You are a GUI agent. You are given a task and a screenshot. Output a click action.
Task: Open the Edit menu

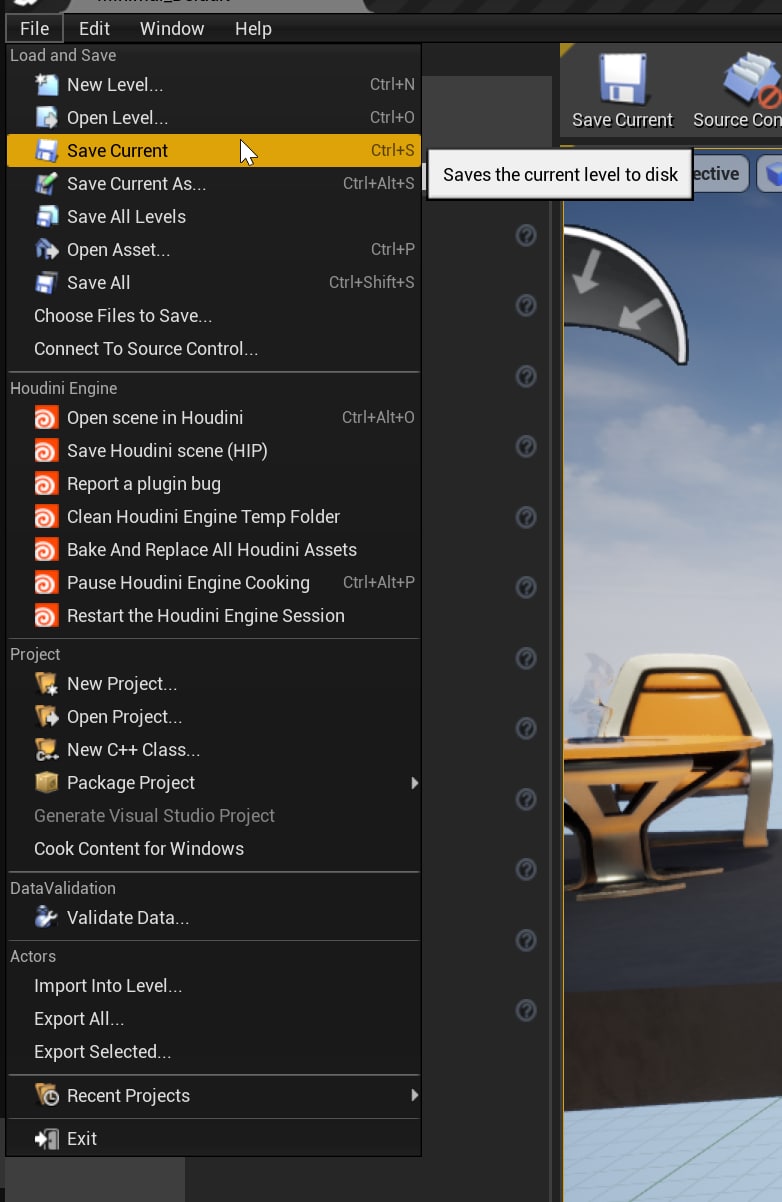pyautogui.click(x=94, y=29)
